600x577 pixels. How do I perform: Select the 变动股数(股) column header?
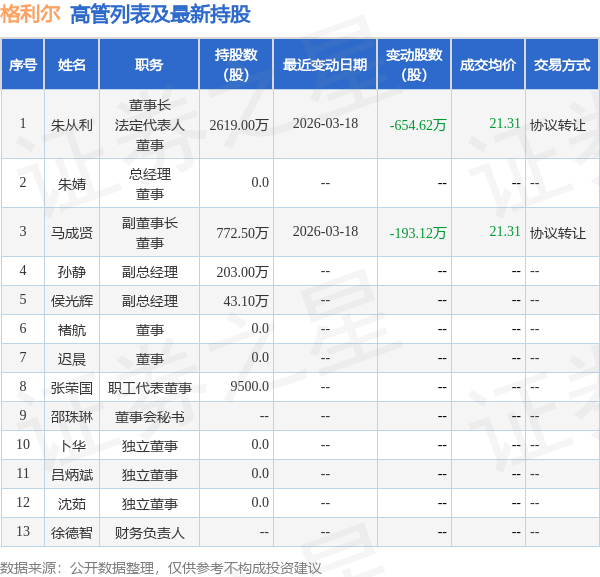coord(414,65)
